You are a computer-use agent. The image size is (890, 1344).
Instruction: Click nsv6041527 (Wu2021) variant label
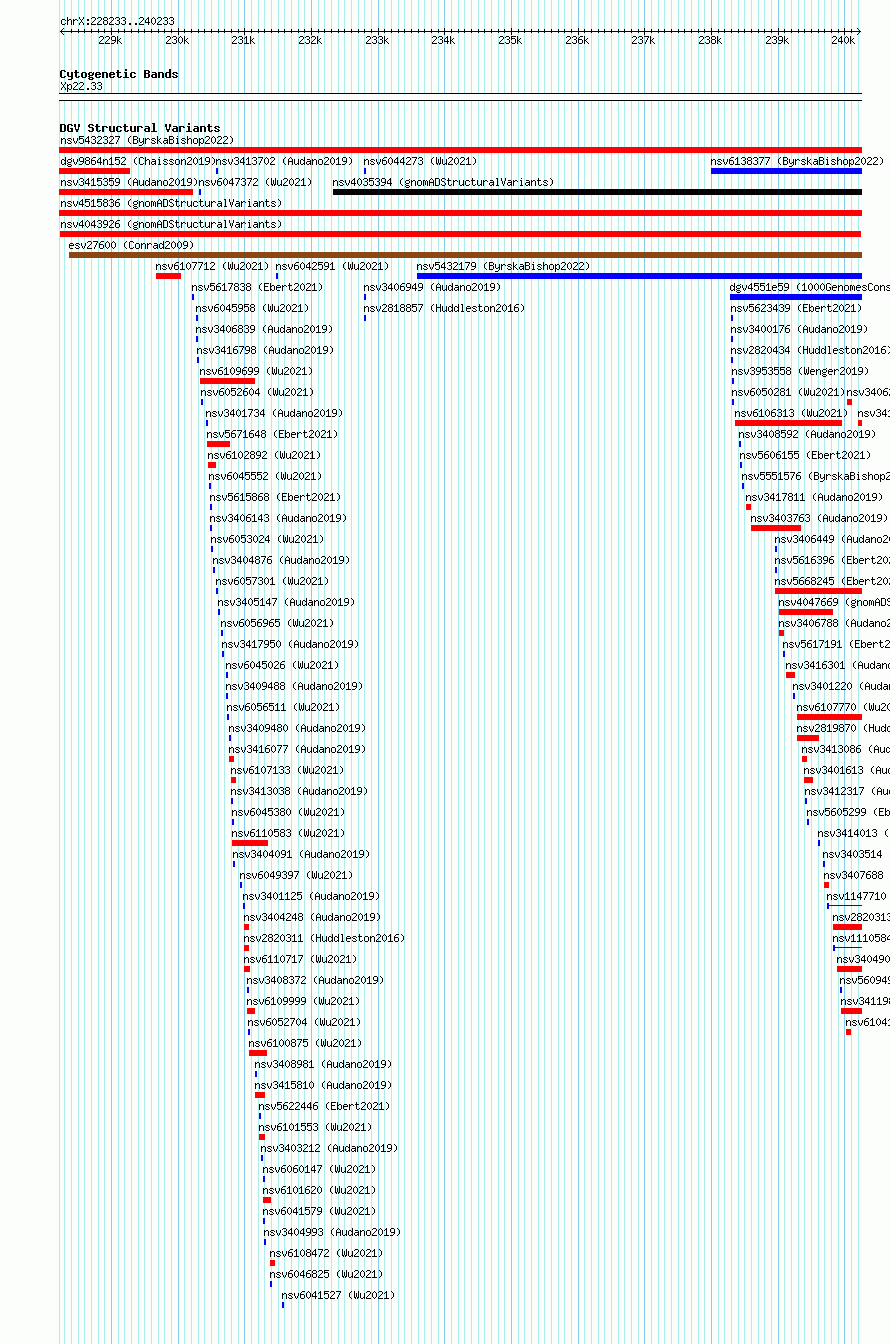click(x=339, y=1295)
